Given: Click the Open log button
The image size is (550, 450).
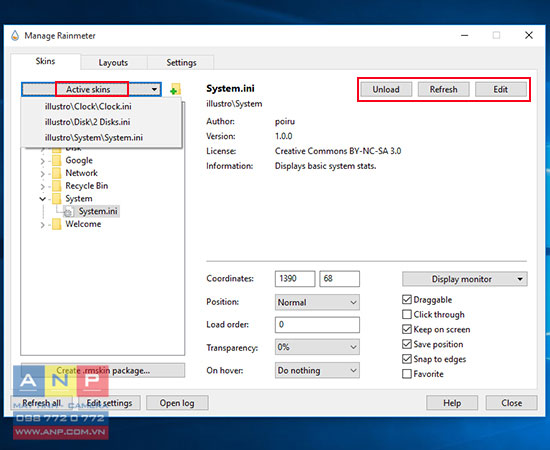Looking at the screenshot, I should click(177, 403).
